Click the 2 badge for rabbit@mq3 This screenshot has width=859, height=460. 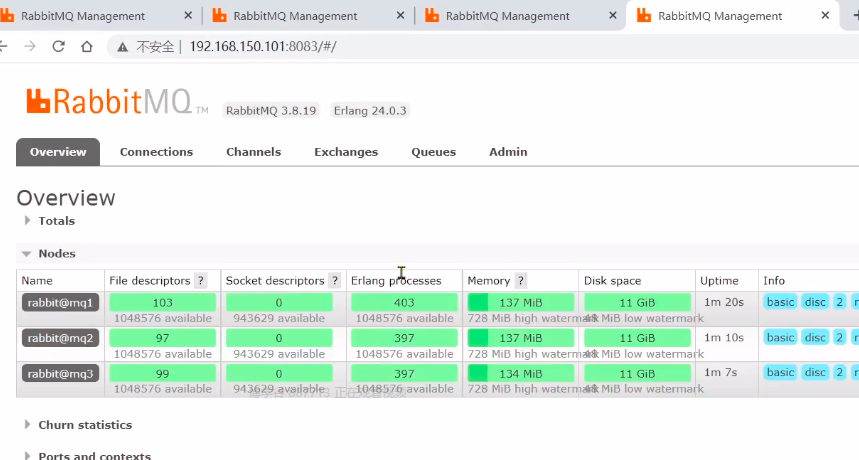click(839, 372)
